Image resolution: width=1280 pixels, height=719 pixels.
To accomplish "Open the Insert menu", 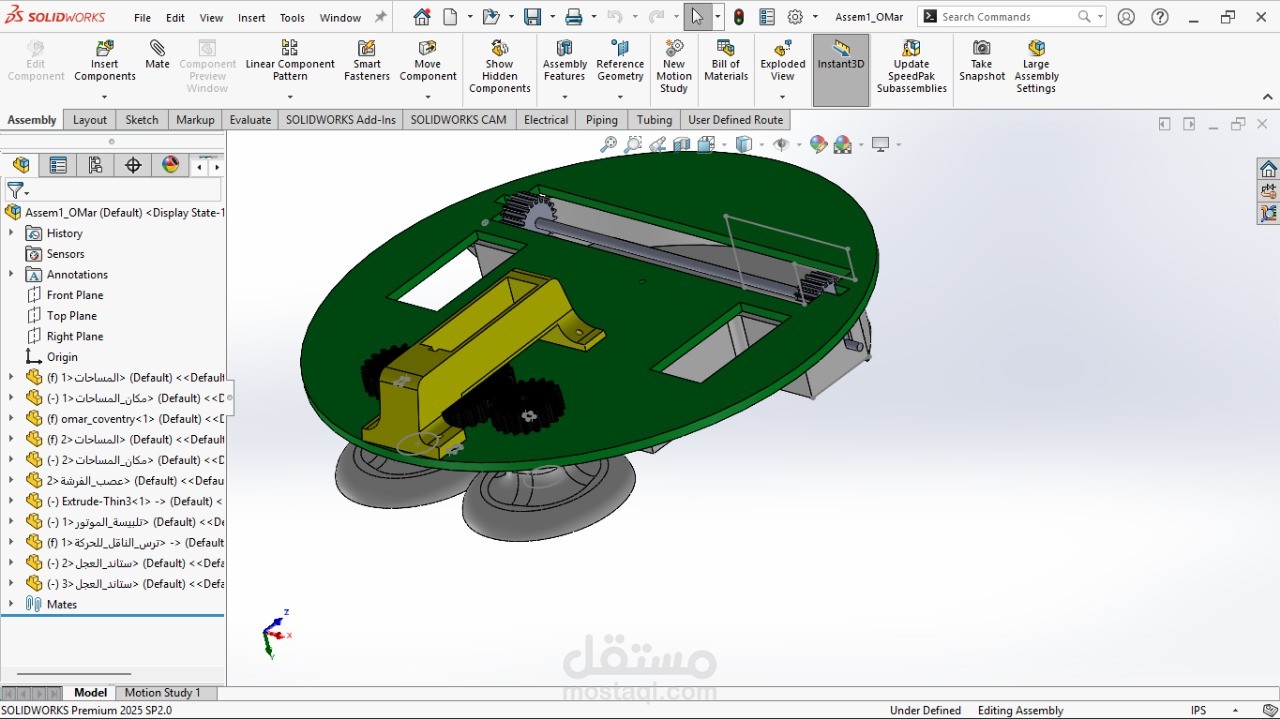I will (252, 18).
